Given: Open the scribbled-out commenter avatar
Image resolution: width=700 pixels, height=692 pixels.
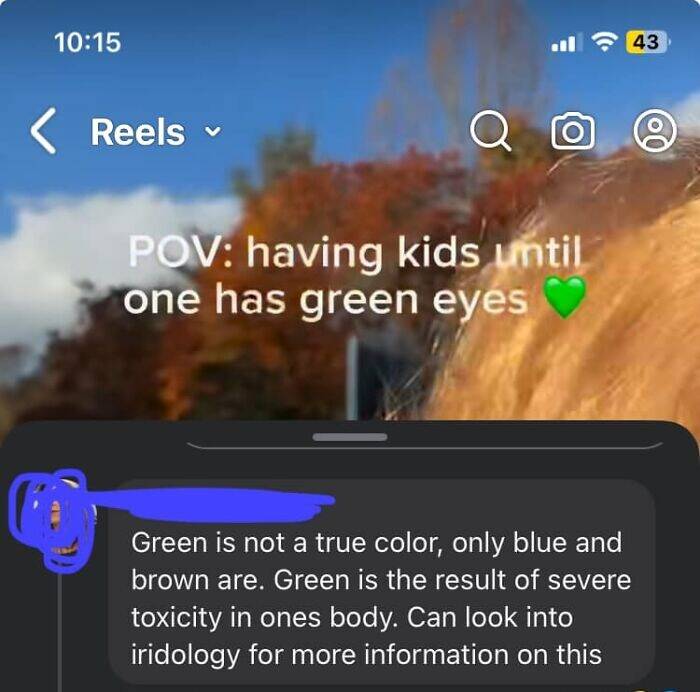Looking at the screenshot, I should tap(52, 521).
